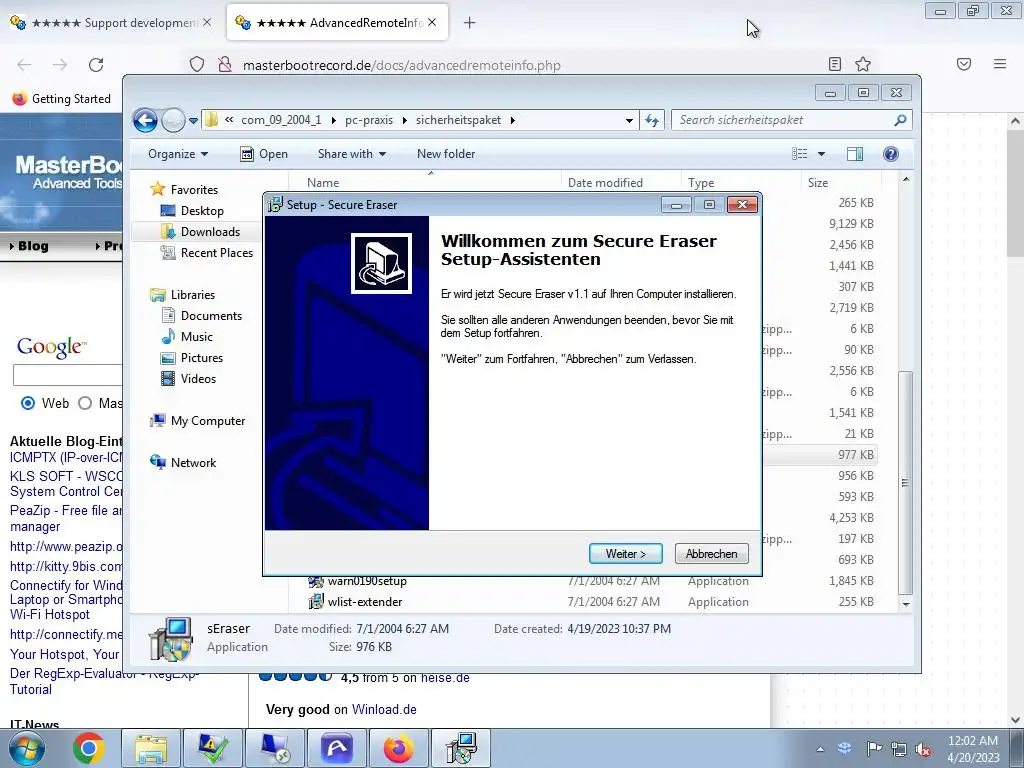This screenshot has width=1024, height=768.
Task: Click com_09_2004_1 breadcrumb segment
Action: coord(281,120)
